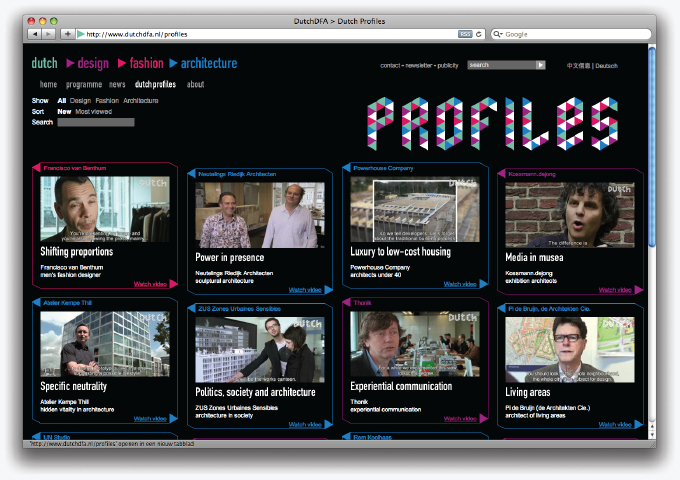Screen dimensions: 680x480
Task: Filter profiles by Architecture
Action: tap(141, 101)
